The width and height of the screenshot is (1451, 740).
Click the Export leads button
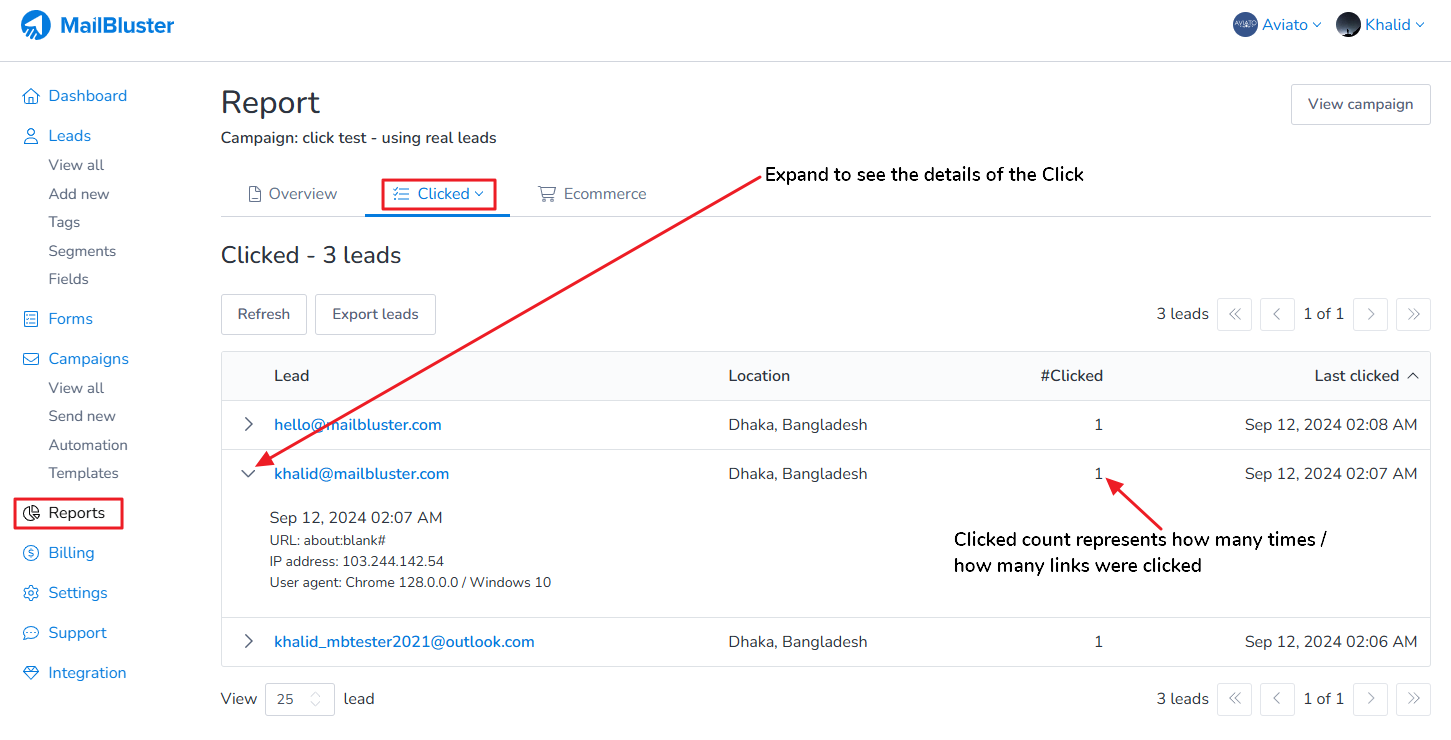[x=375, y=314]
